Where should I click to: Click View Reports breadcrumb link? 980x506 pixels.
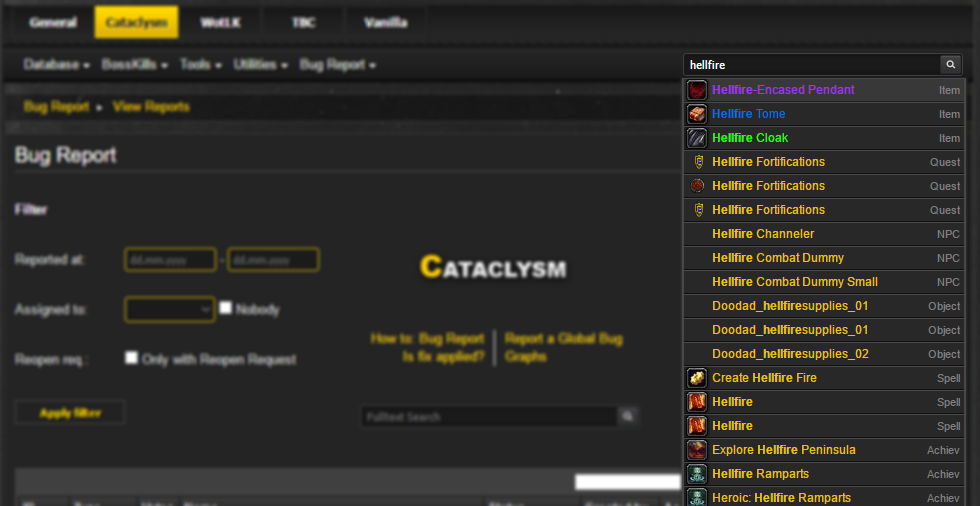pos(151,107)
